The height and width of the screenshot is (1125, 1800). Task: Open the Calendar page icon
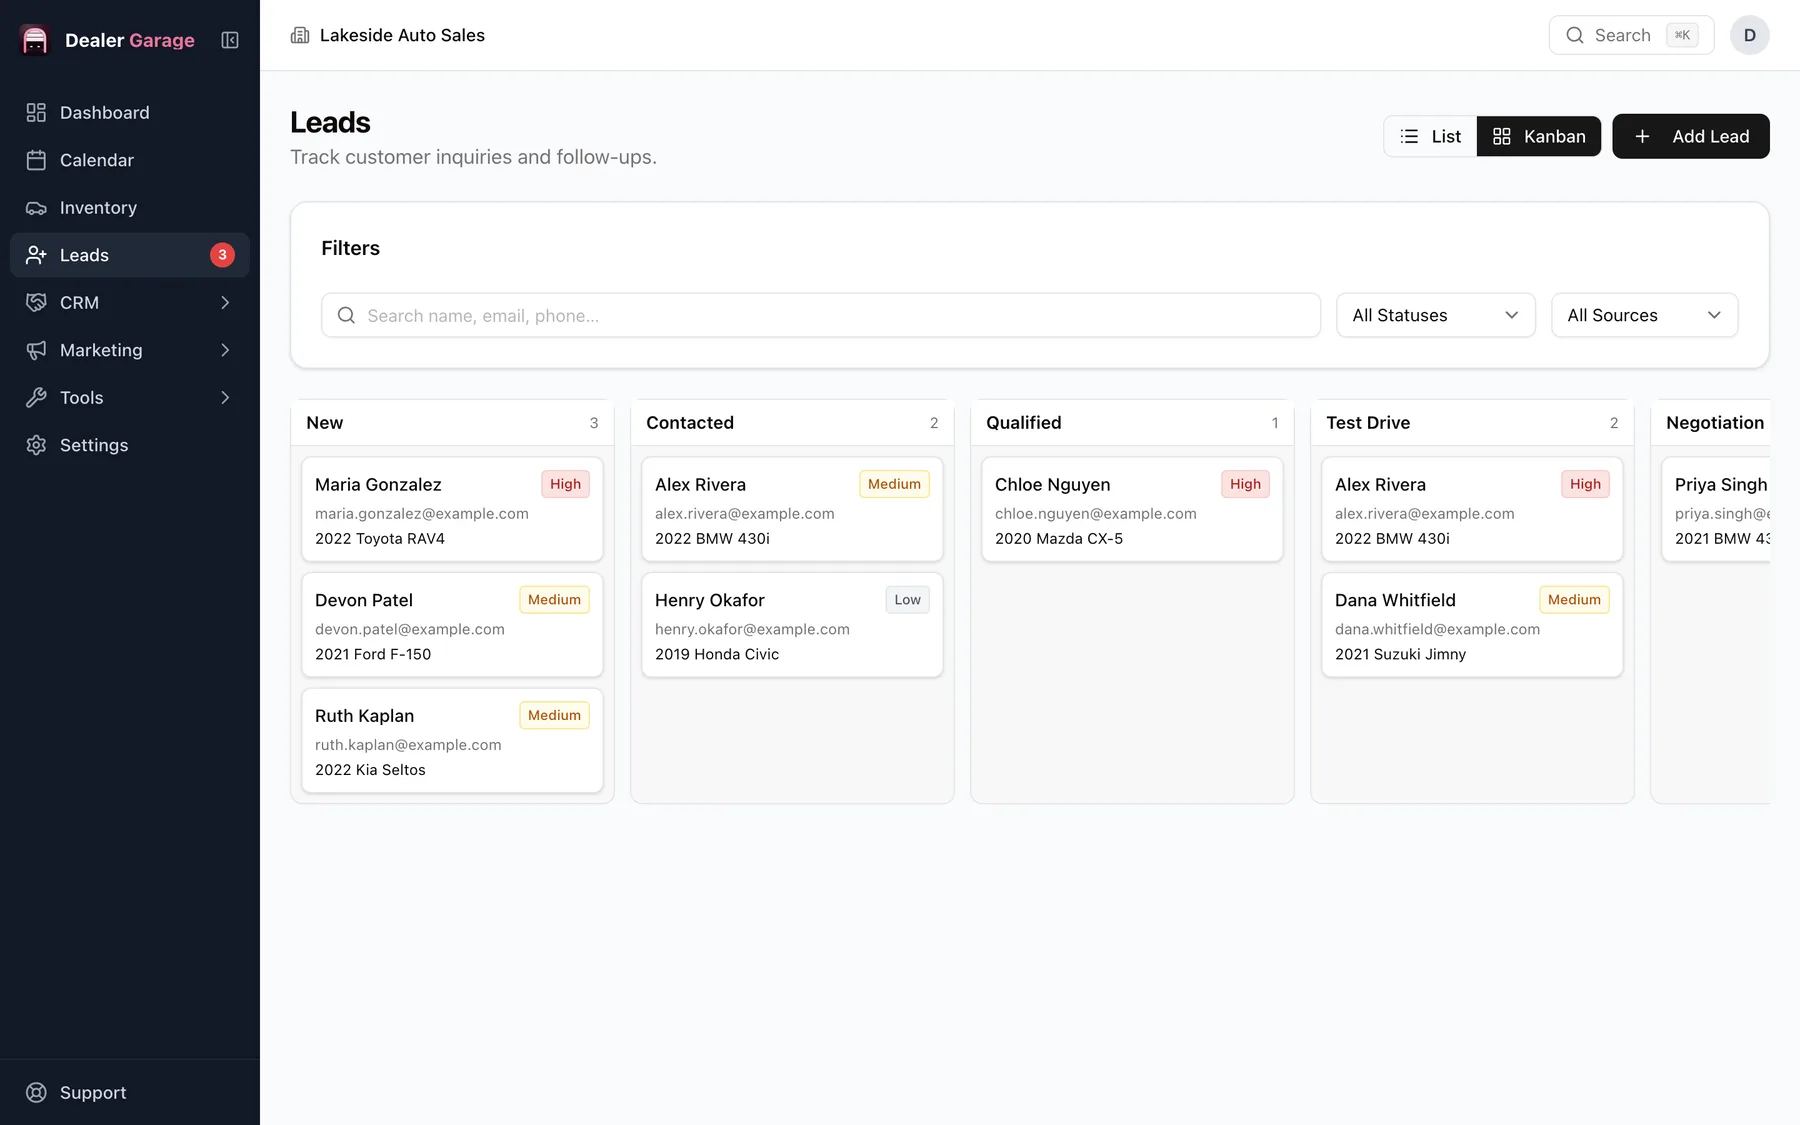(36, 160)
